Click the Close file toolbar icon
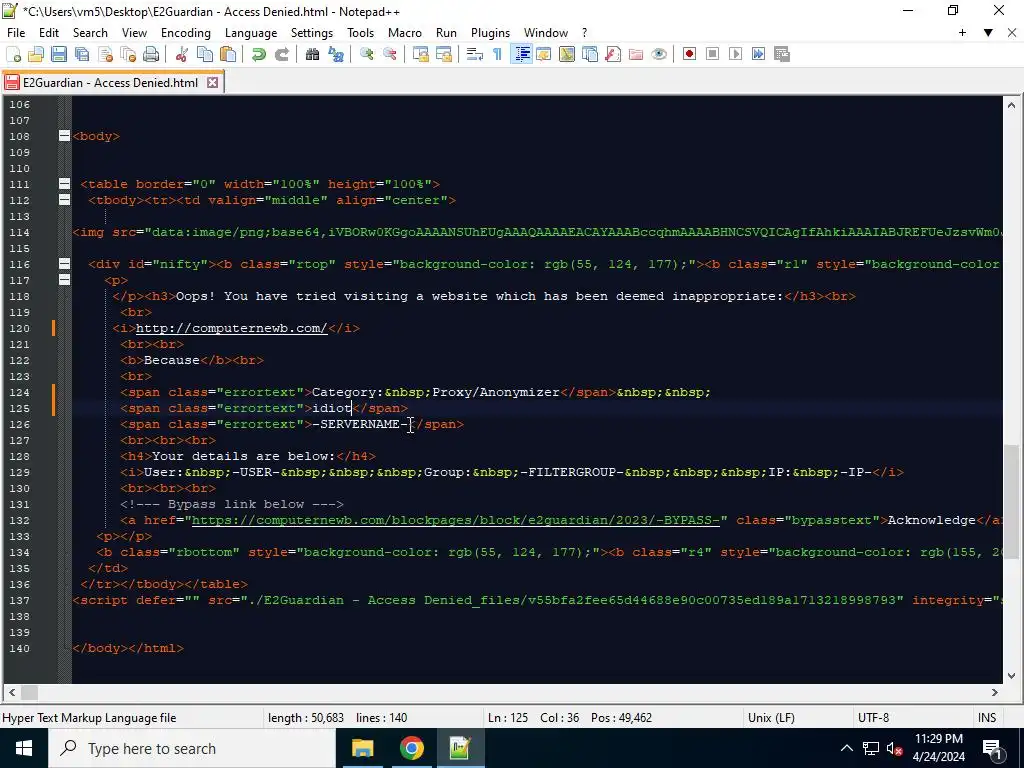Viewport: 1024px width, 768px height. (105, 54)
